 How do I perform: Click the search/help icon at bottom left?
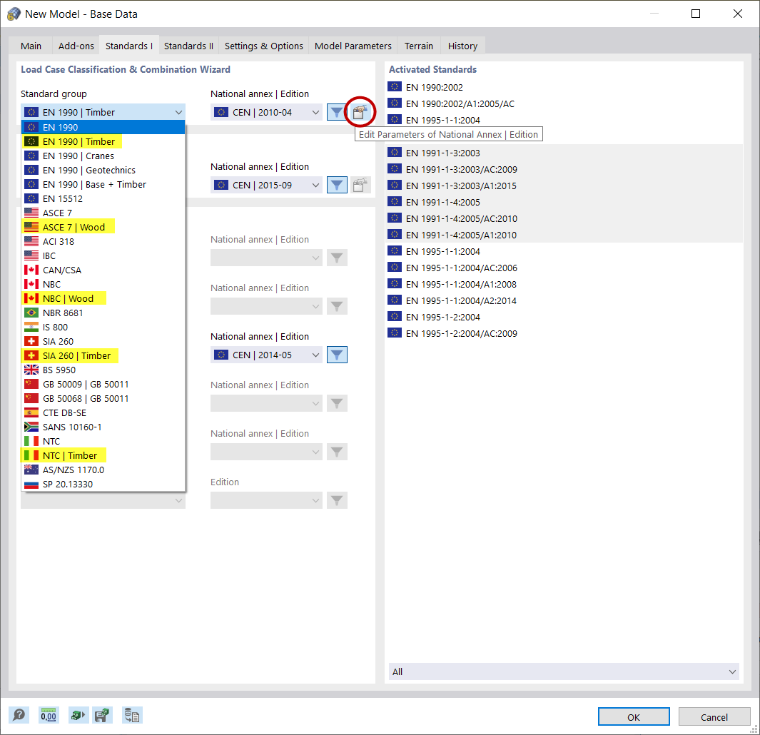19,715
